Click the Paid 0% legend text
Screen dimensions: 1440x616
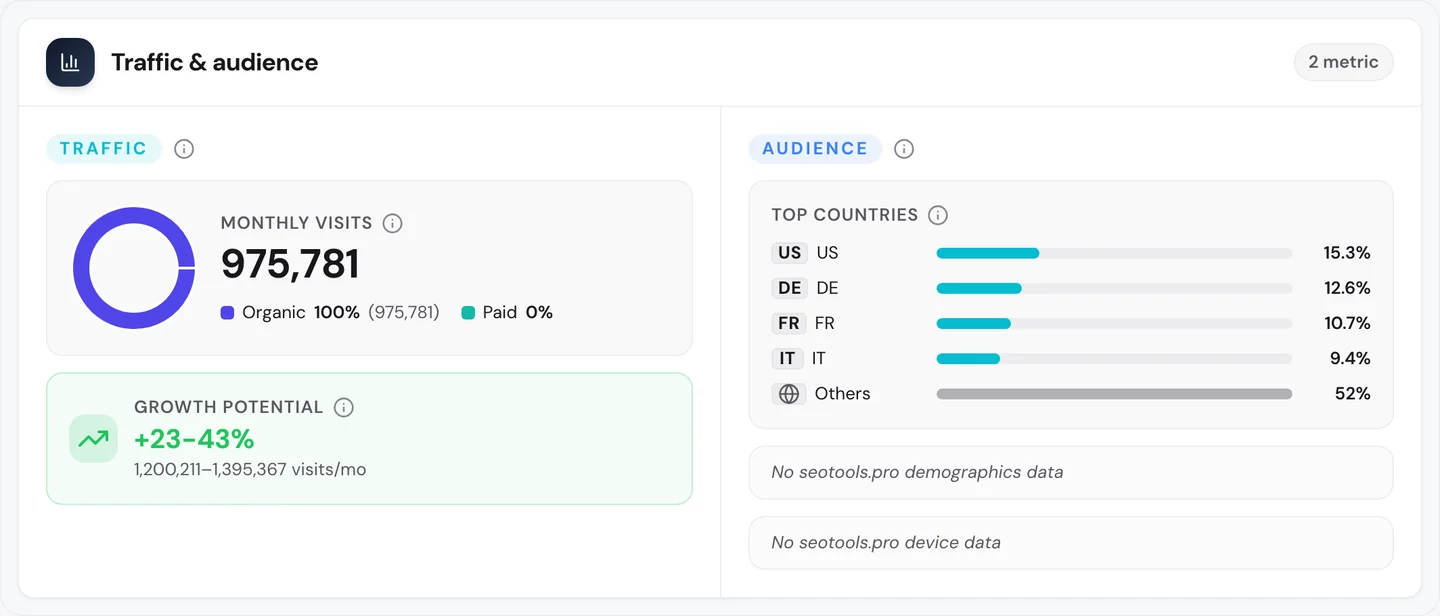tap(518, 313)
